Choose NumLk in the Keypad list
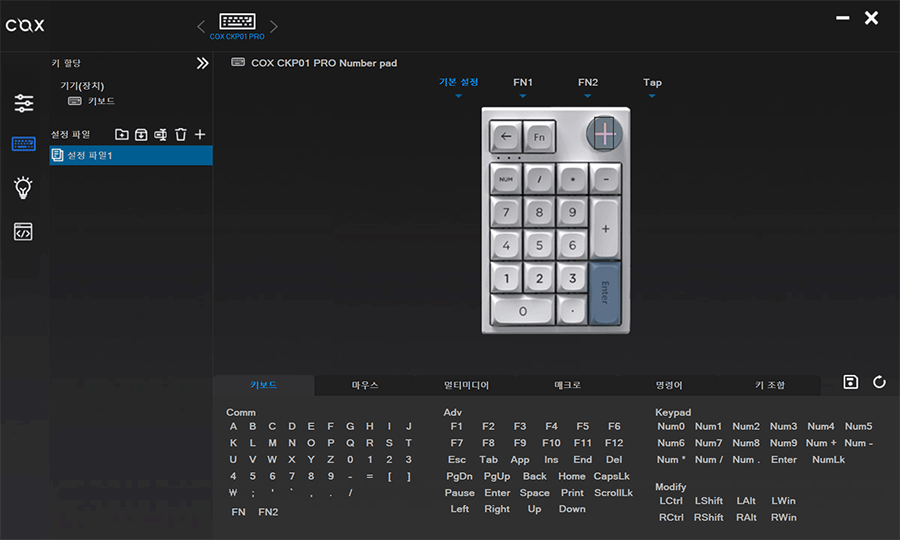 [x=828, y=460]
